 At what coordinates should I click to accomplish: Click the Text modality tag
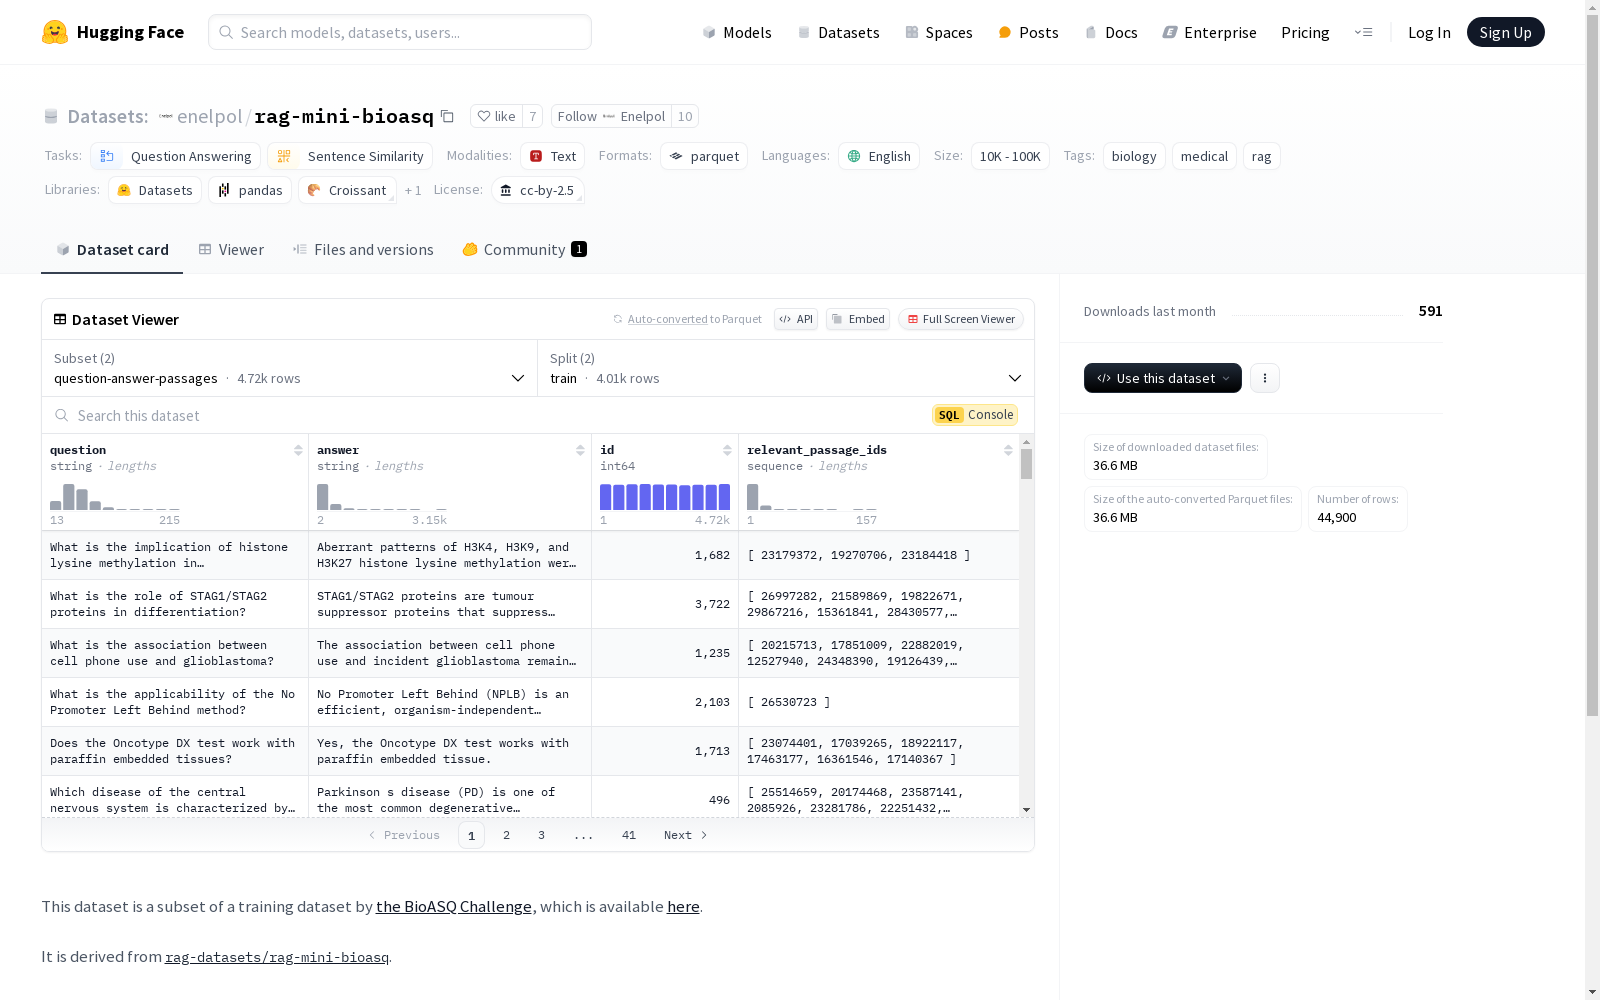[x=552, y=156]
